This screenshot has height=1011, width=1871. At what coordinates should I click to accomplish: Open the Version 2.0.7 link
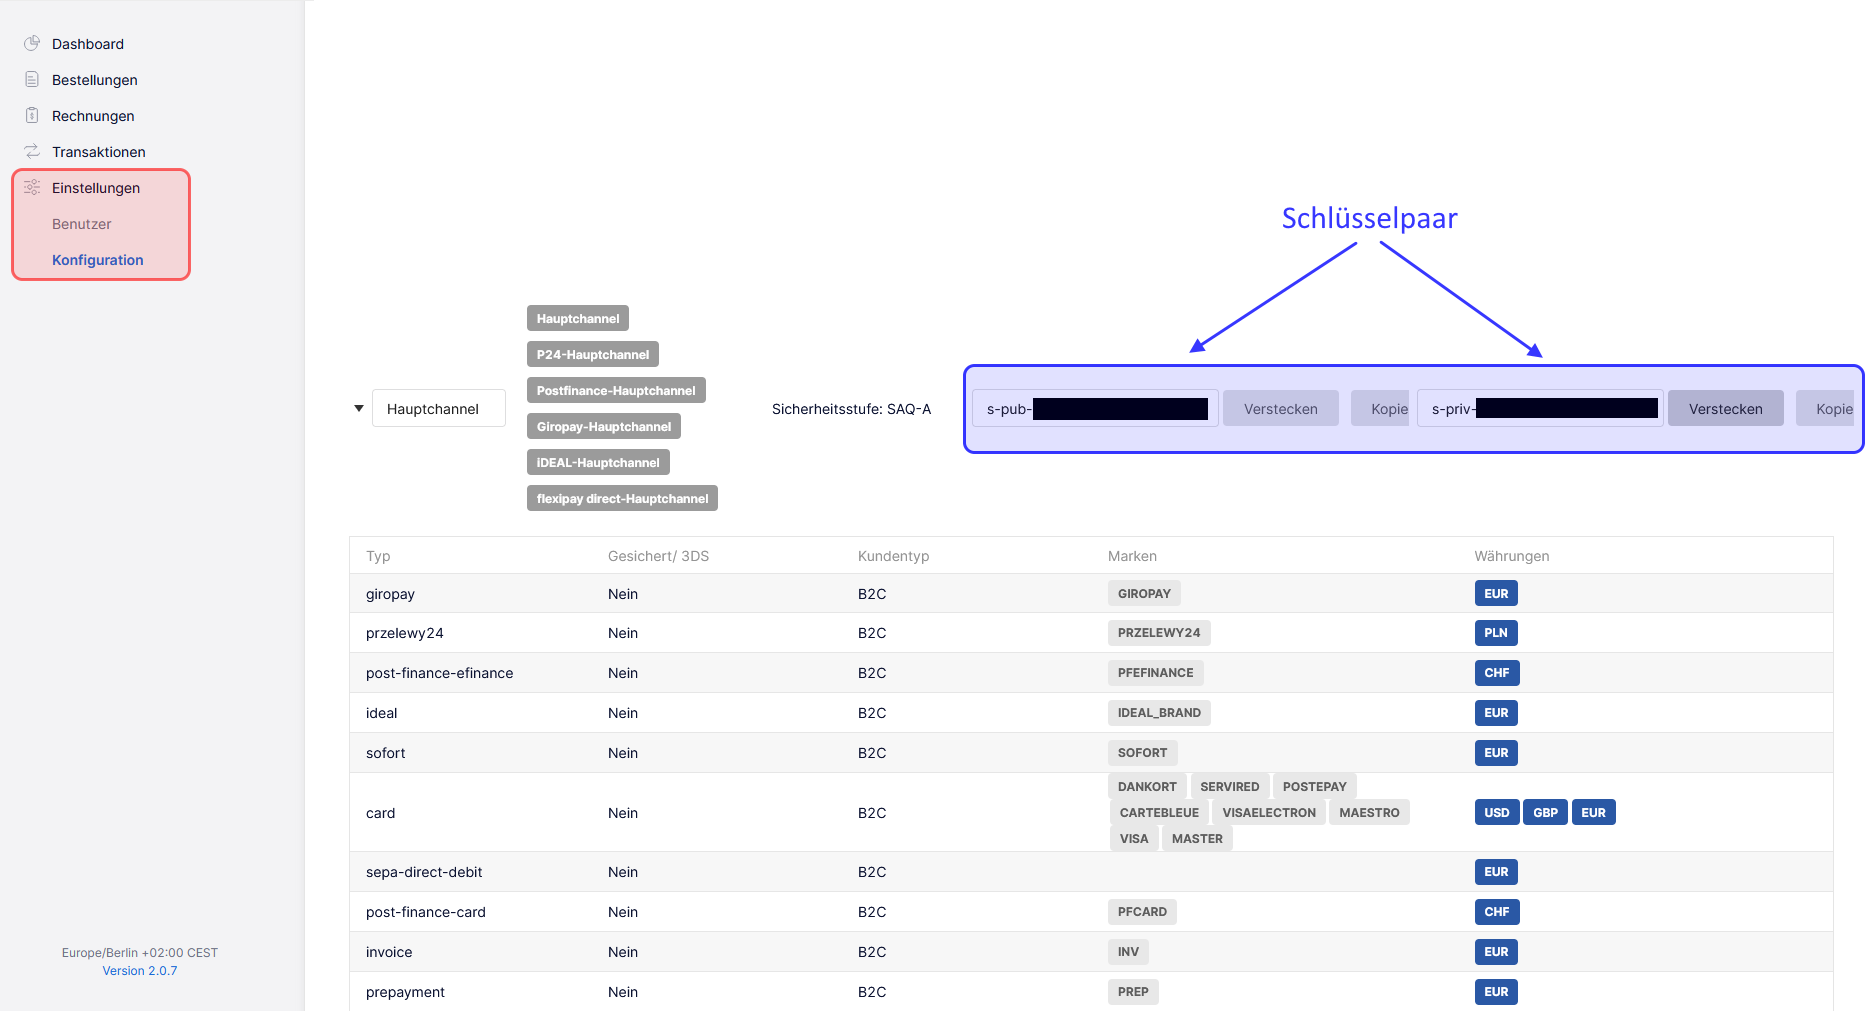139,970
